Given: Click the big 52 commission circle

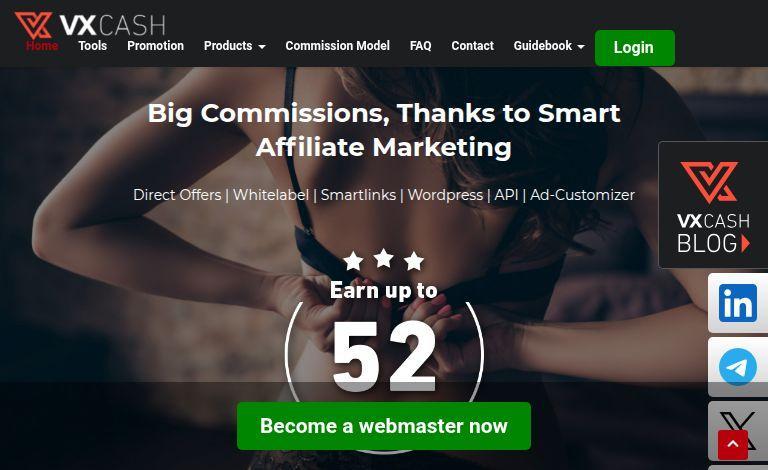Looking at the screenshot, I should pyautogui.click(x=384, y=354).
